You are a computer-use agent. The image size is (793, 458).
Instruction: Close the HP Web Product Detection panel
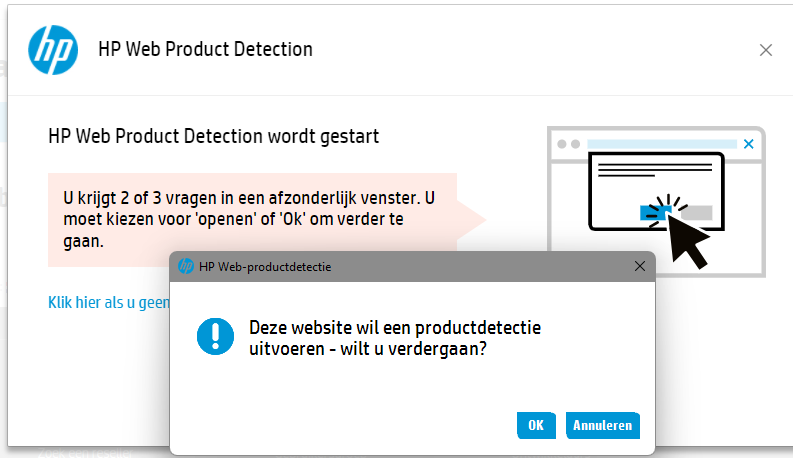click(766, 50)
